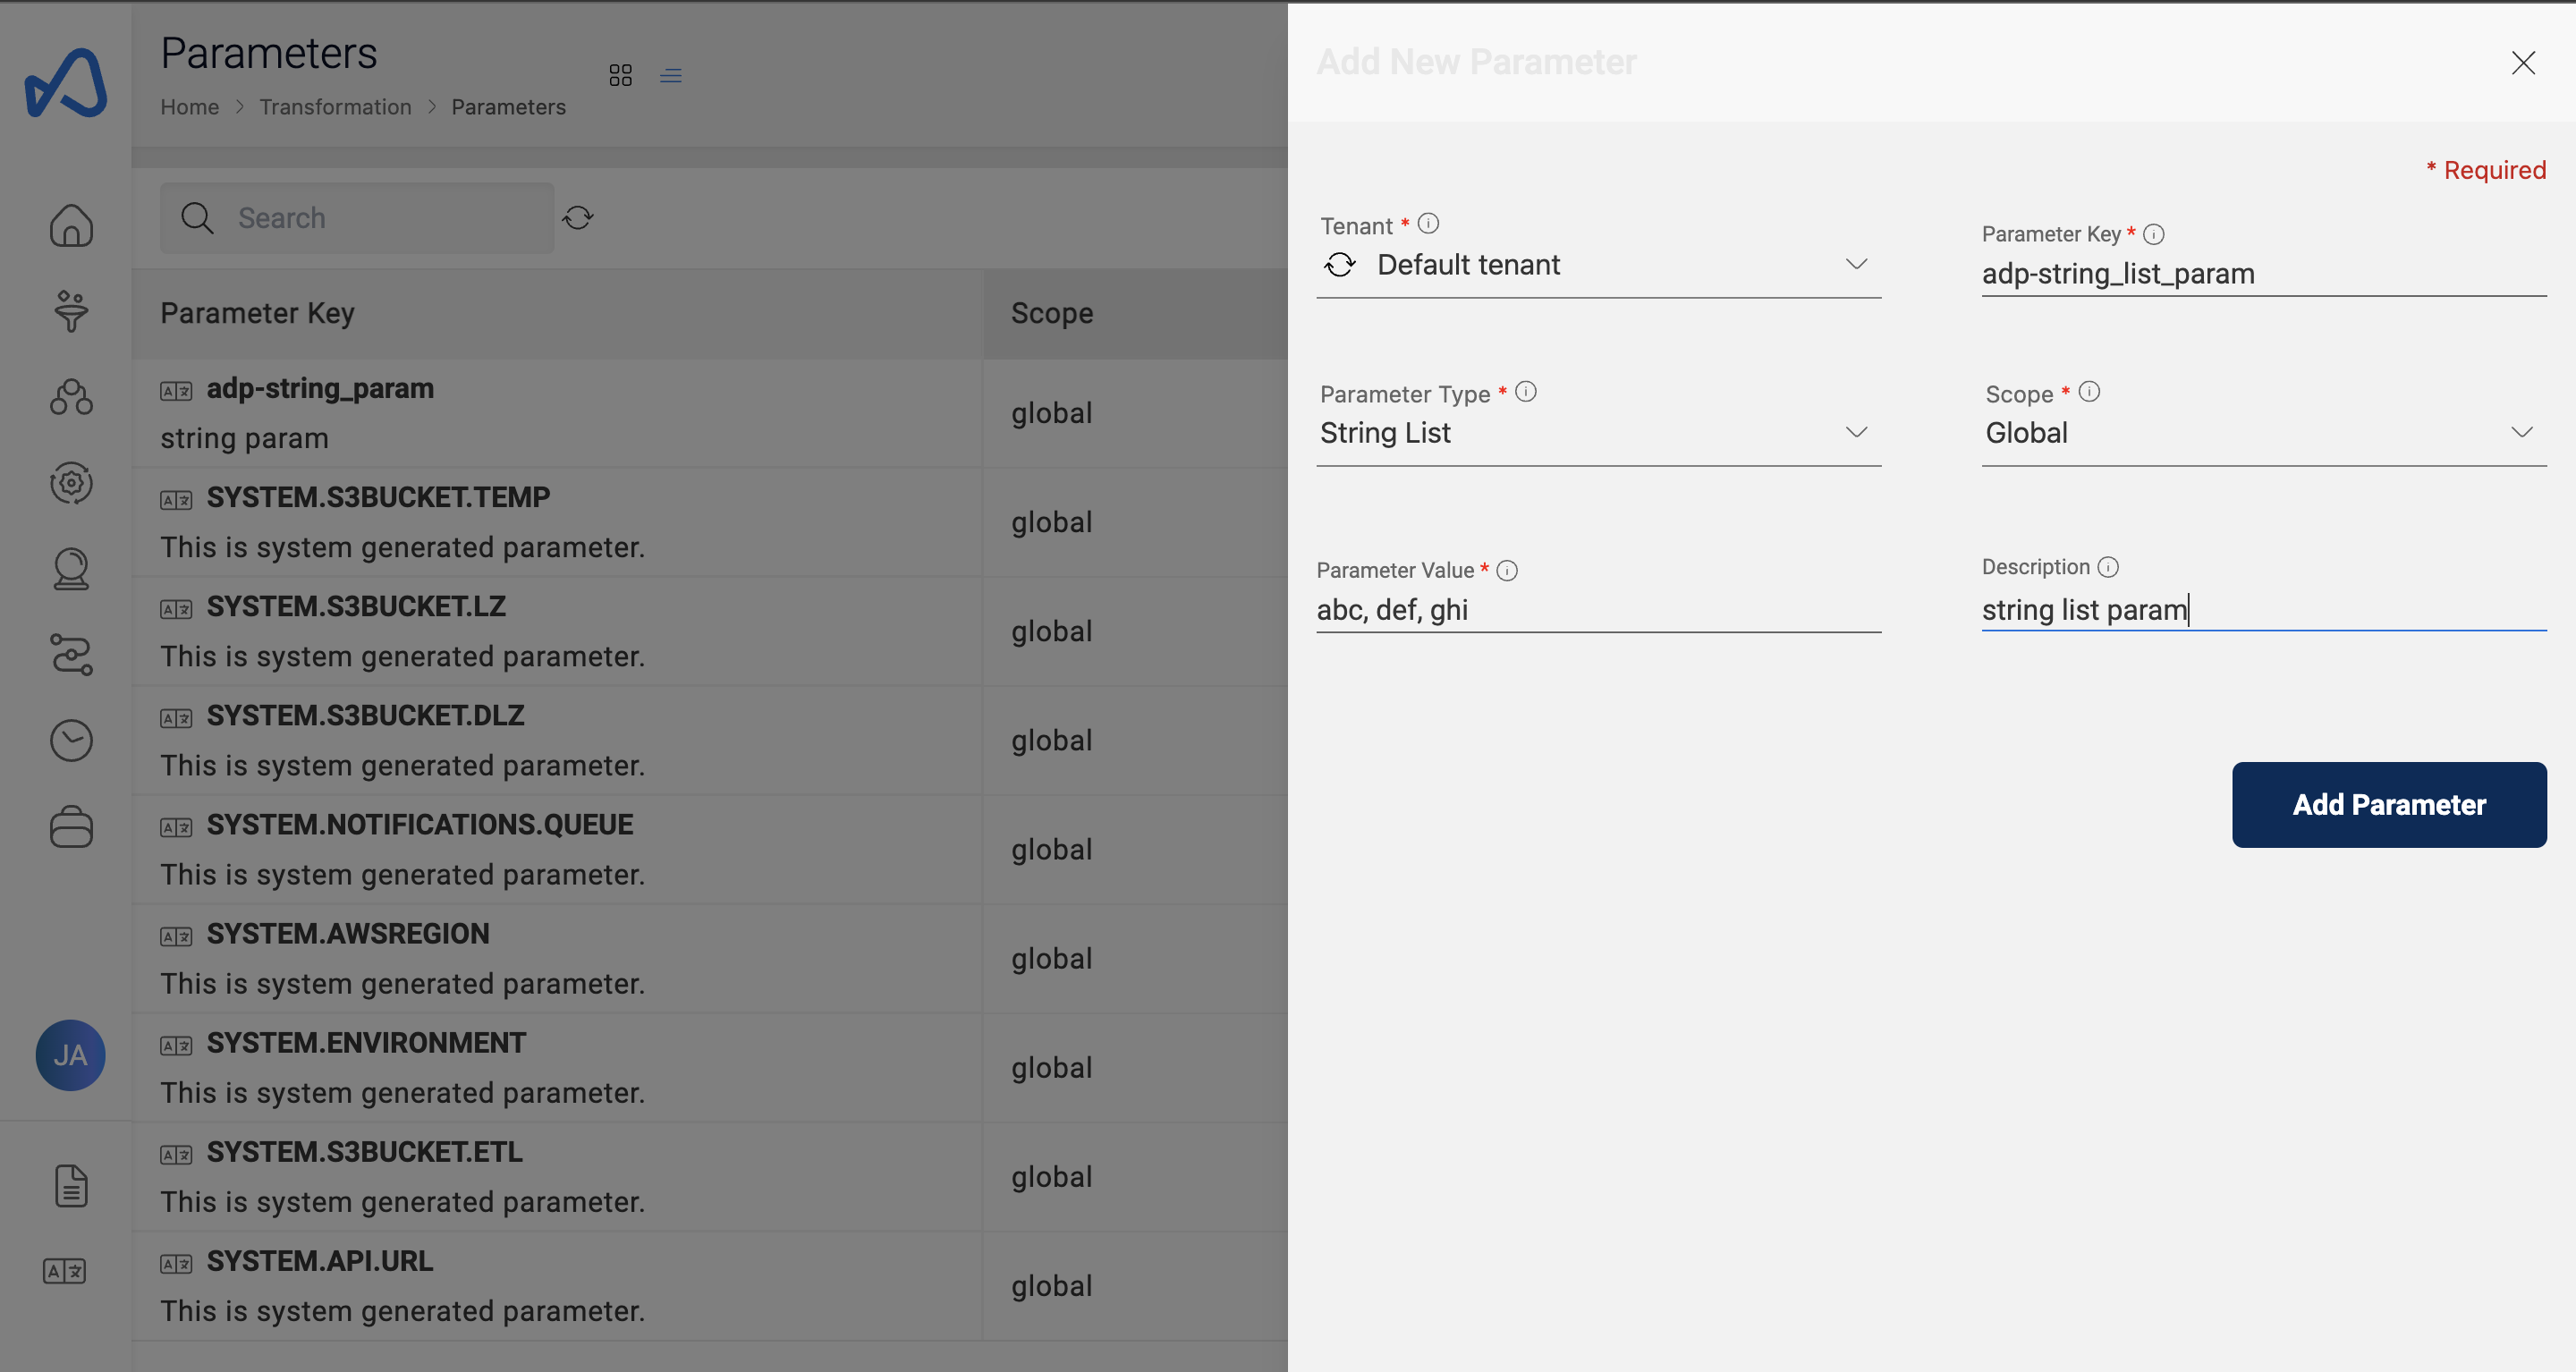
Task: Click the Parameter Value input field
Action: [x=1600, y=608]
